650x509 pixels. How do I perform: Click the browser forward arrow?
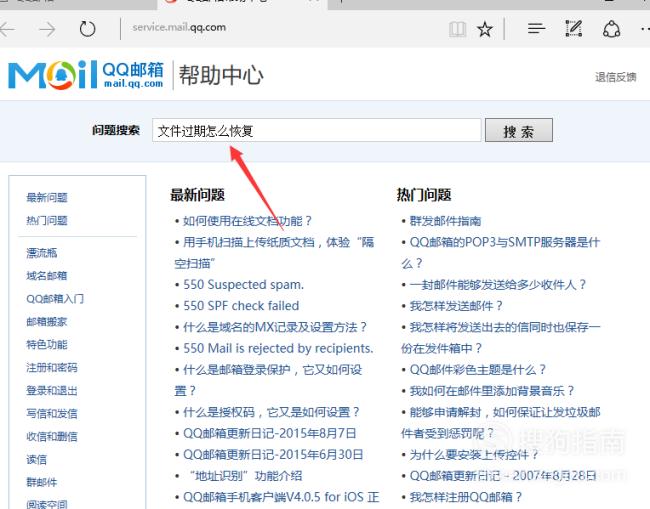coord(47,29)
